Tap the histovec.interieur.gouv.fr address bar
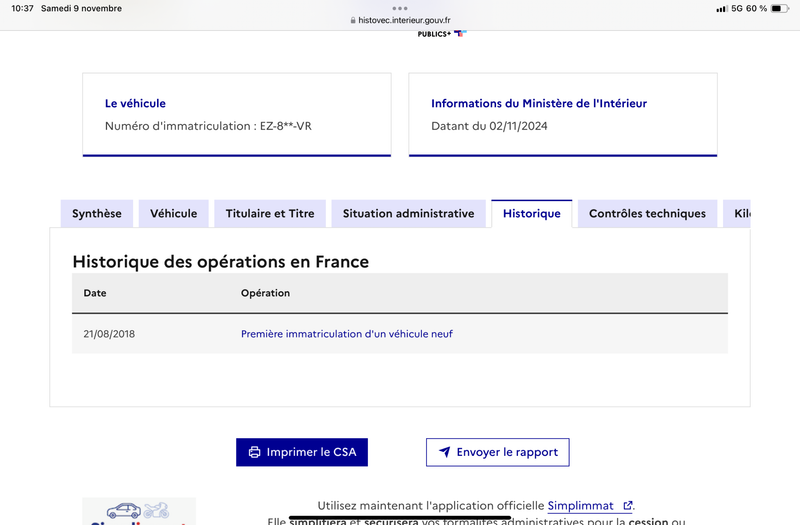The image size is (800, 525). [400, 20]
